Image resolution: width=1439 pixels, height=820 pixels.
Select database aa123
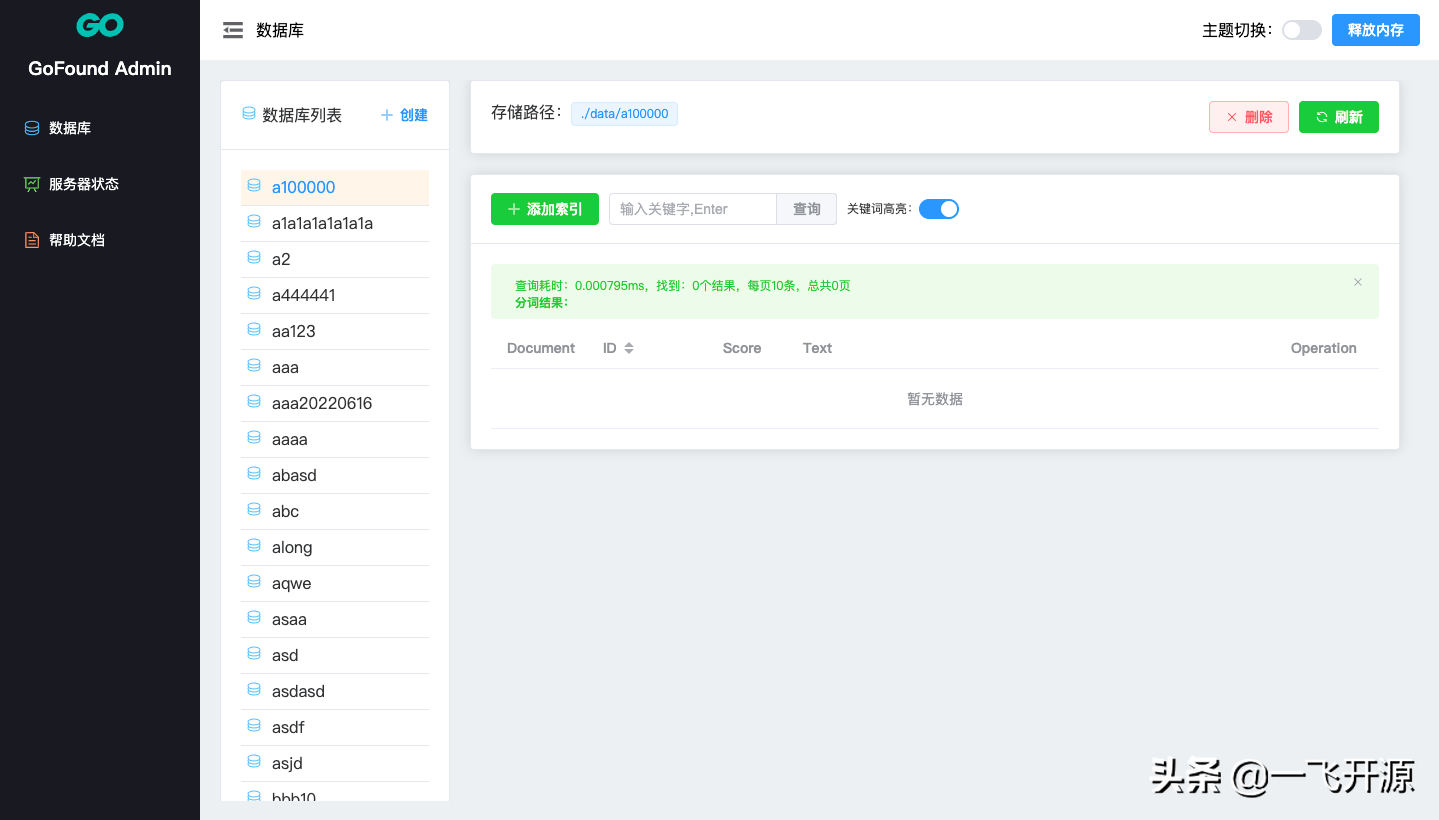click(335, 331)
